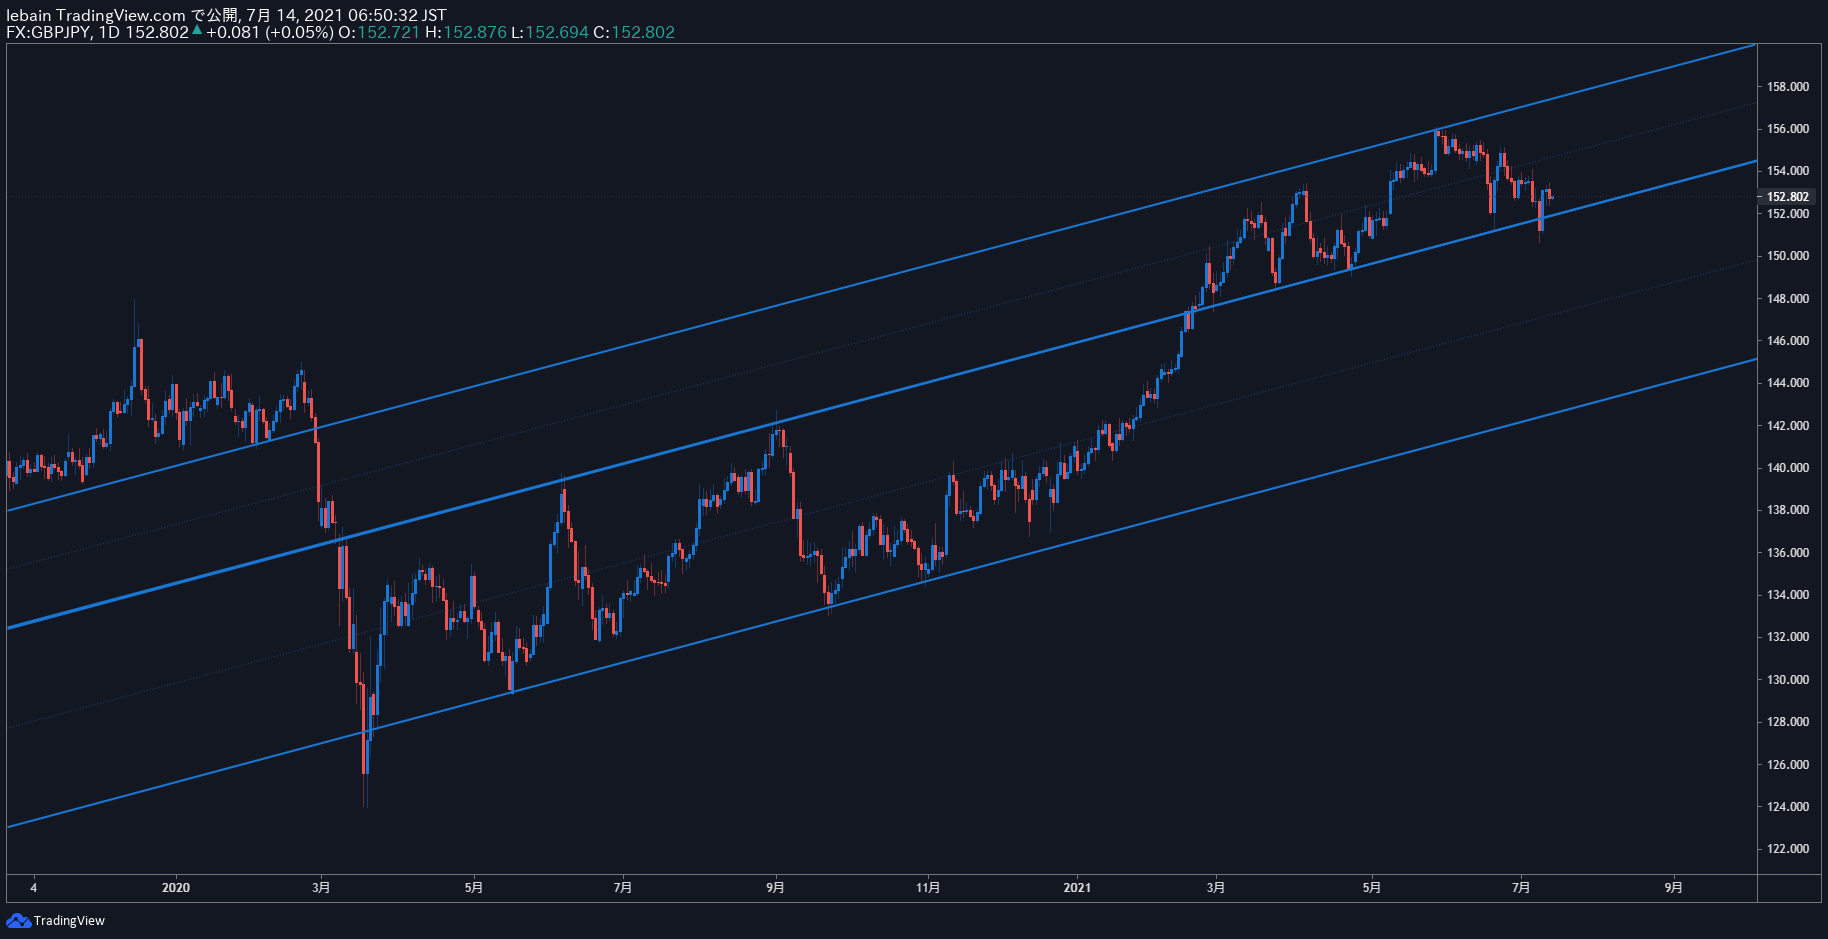The width and height of the screenshot is (1828, 939).
Task: Click the 7月 label after 2021
Action: pos(1521,888)
